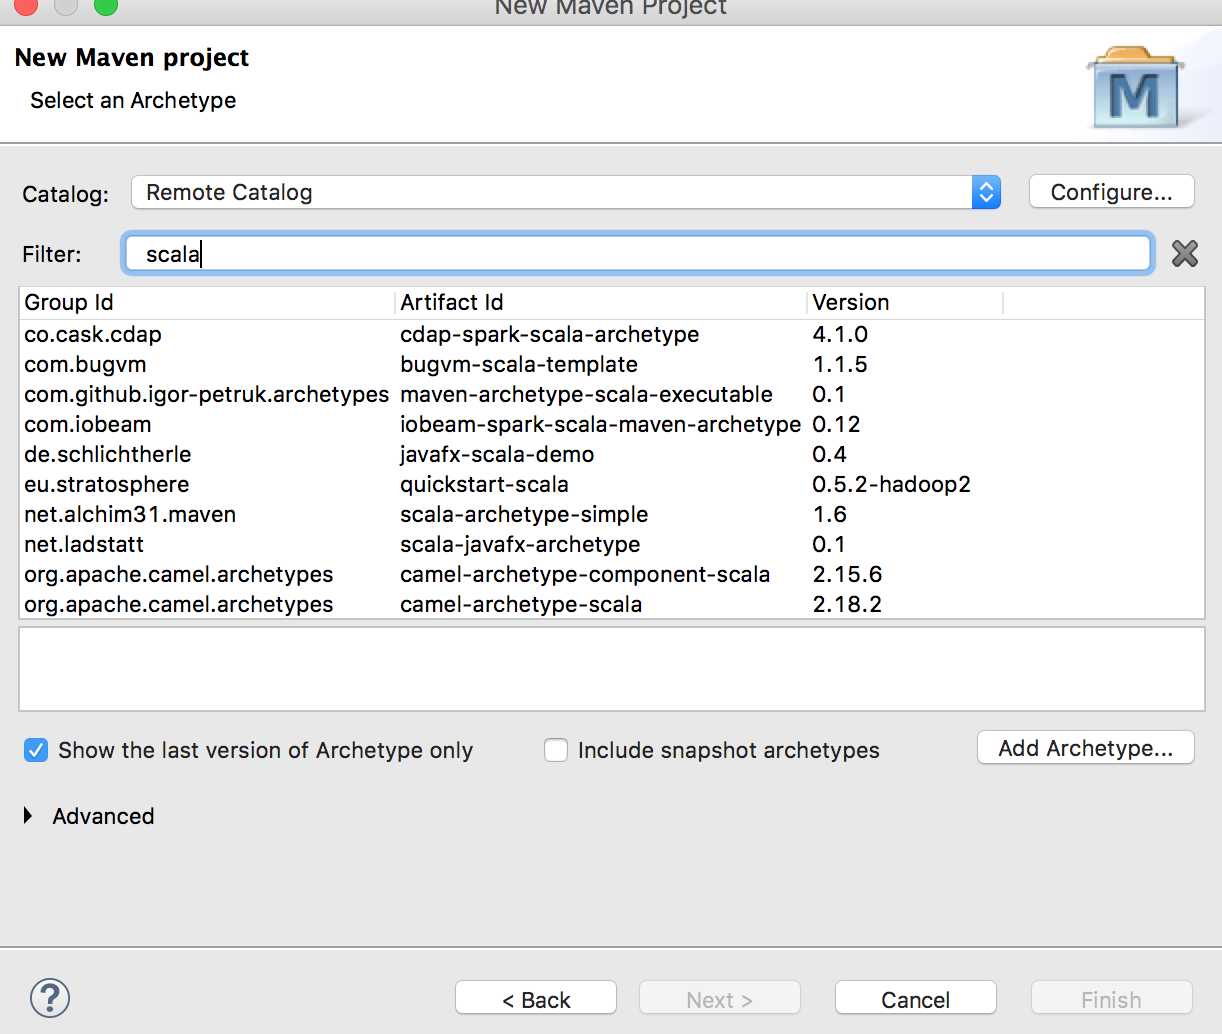Click maven-archetype-scala-executable artifact
This screenshot has height=1034, width=1222.
(587, 394)
